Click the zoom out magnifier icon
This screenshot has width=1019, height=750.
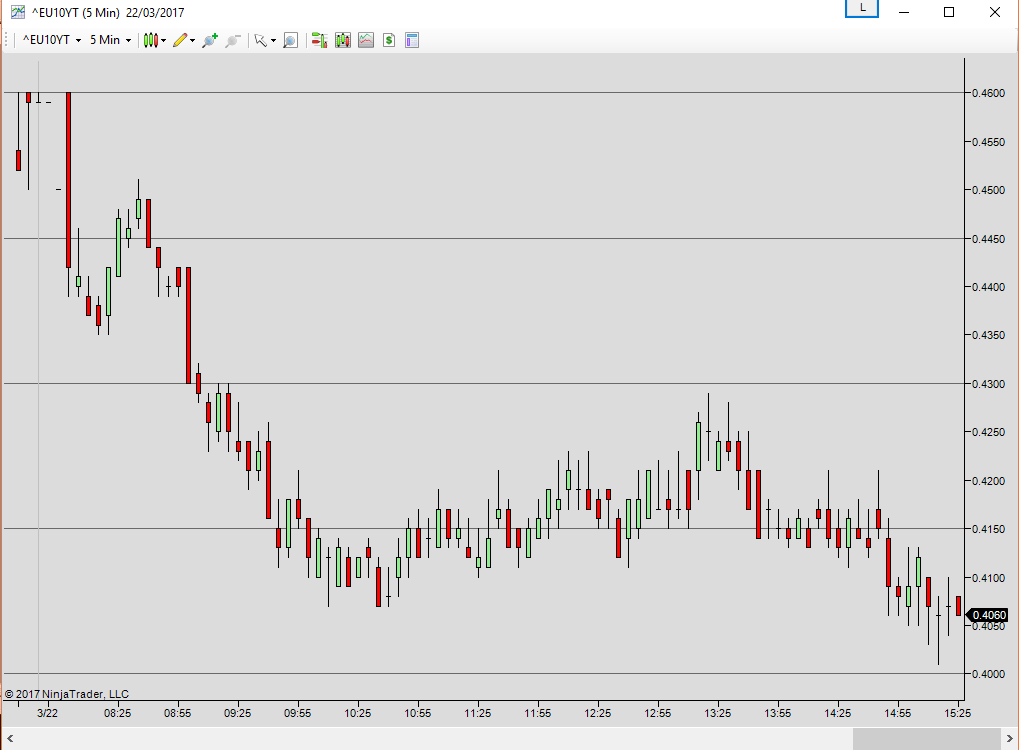tap(233, 40)
